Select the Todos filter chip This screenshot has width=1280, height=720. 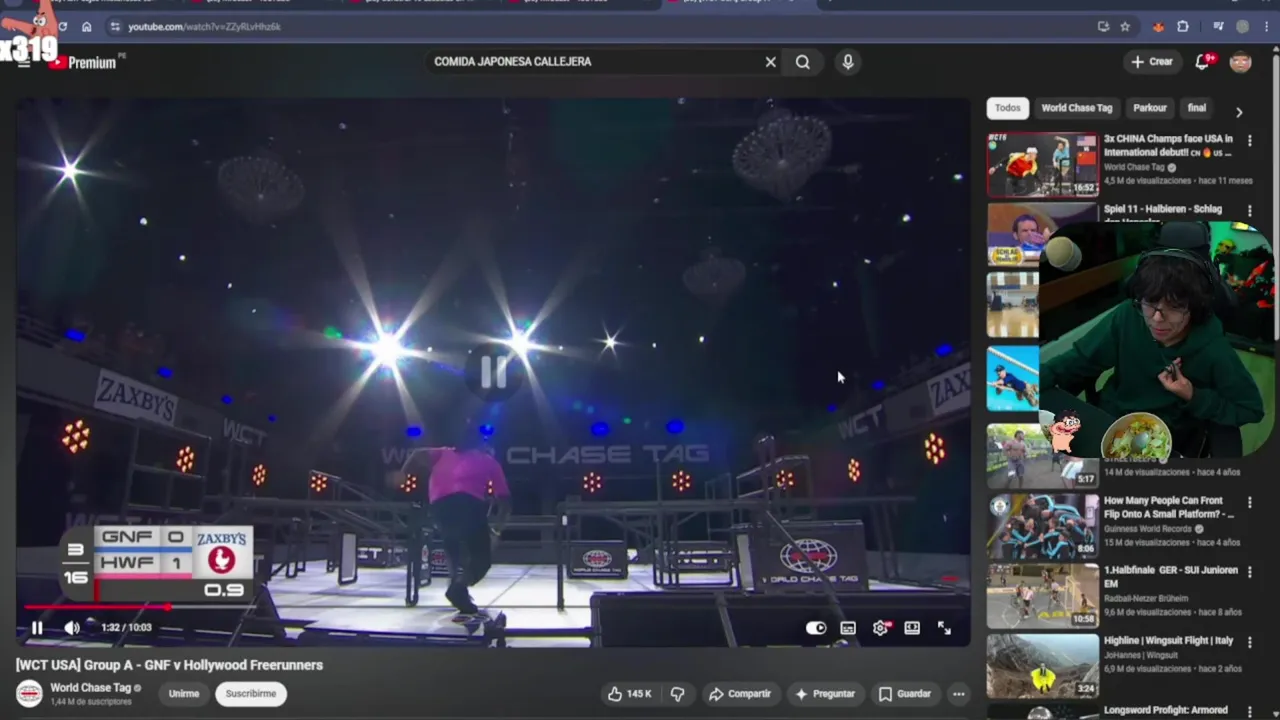(x=1007, y=108)
